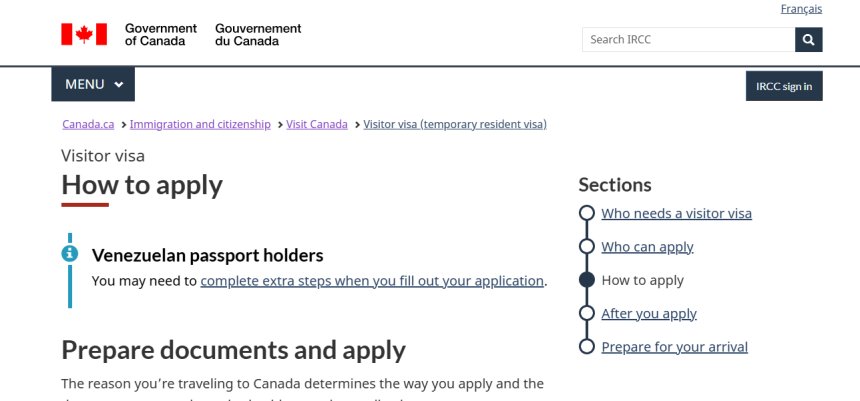
Task: Click the Canadian flag logo
Action: [84, 35]
